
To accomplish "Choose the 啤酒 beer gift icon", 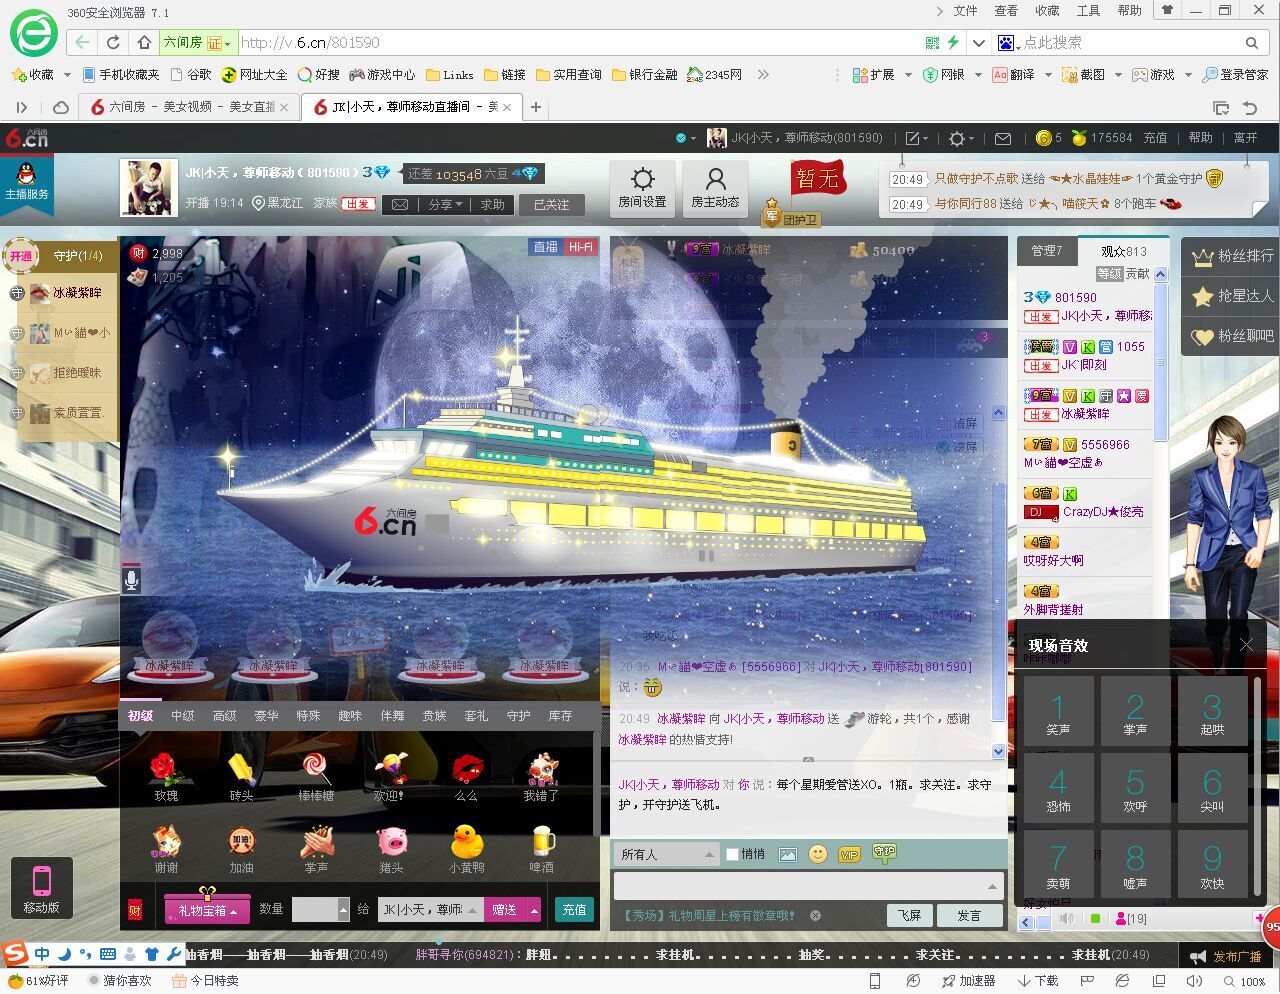I will pos(541,842).
